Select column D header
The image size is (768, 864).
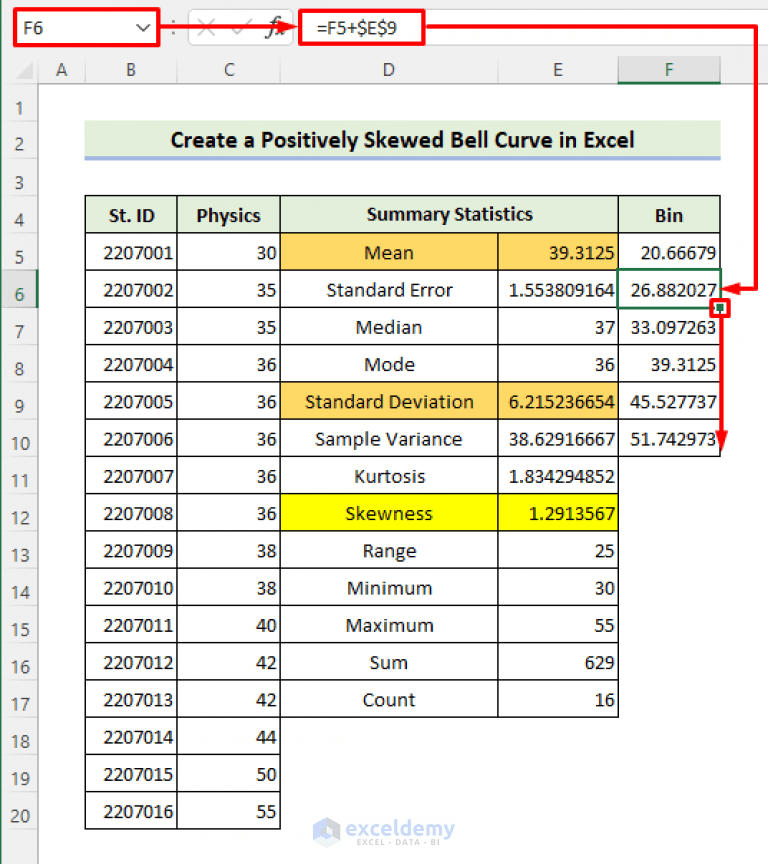pyautogui.click(x=389, y=70)
